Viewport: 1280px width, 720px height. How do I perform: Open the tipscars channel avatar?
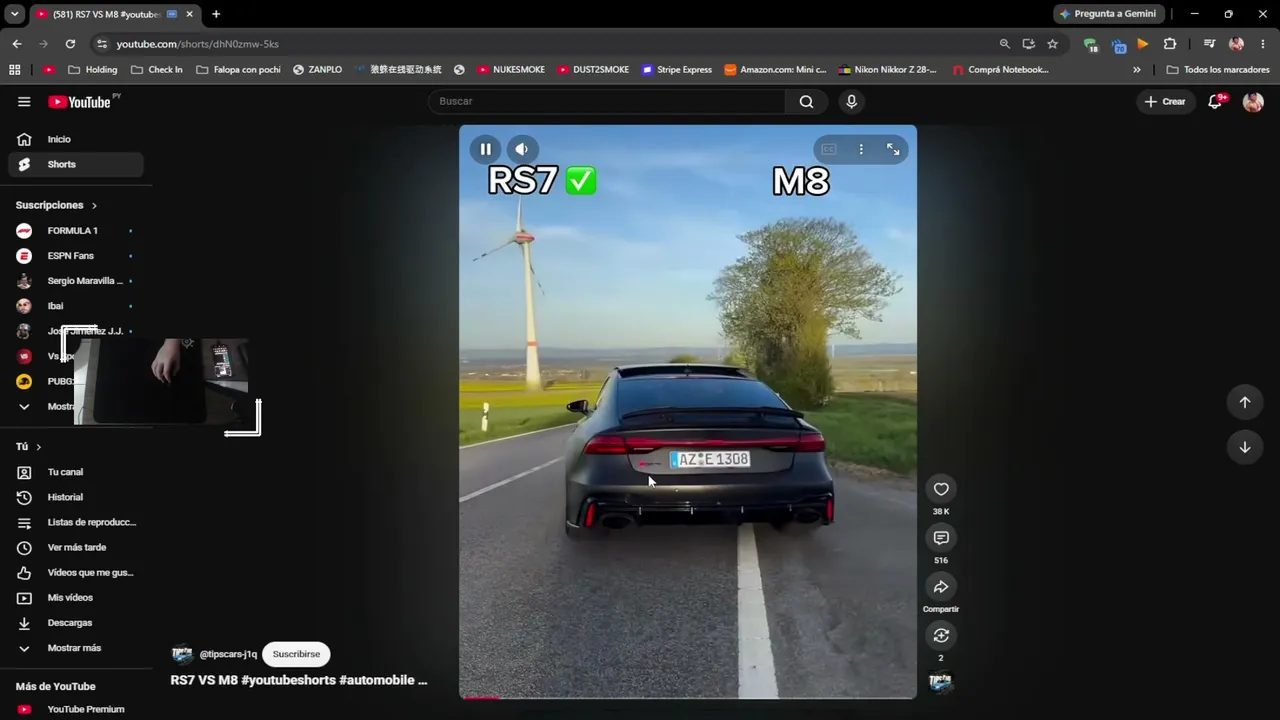coord(182,654)
